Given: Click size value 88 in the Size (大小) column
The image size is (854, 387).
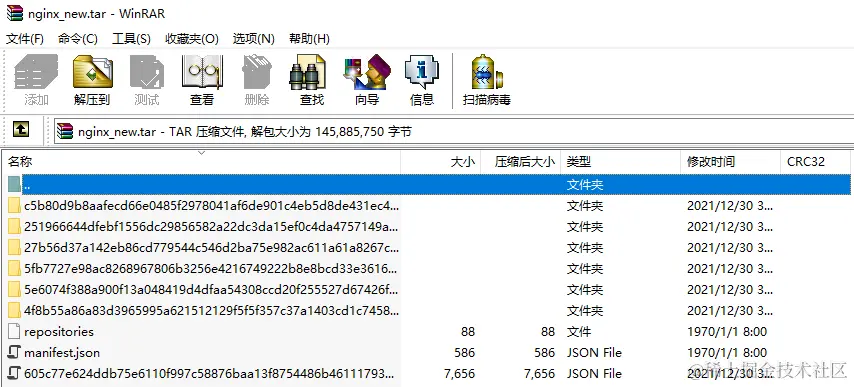Looking at the screenshot, I should pos(467,331).
